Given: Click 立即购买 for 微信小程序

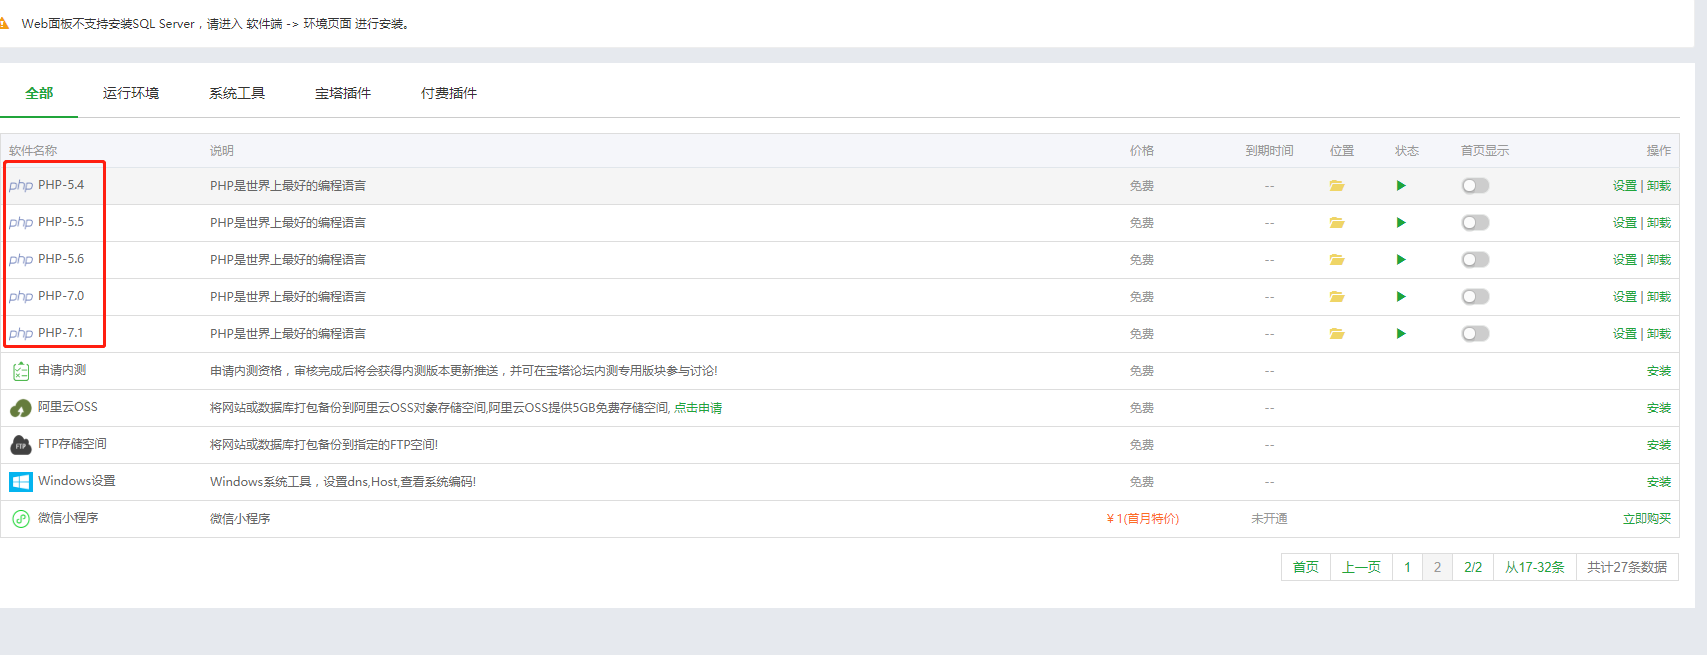Looking at the screenshot, I should [1646, 519].
